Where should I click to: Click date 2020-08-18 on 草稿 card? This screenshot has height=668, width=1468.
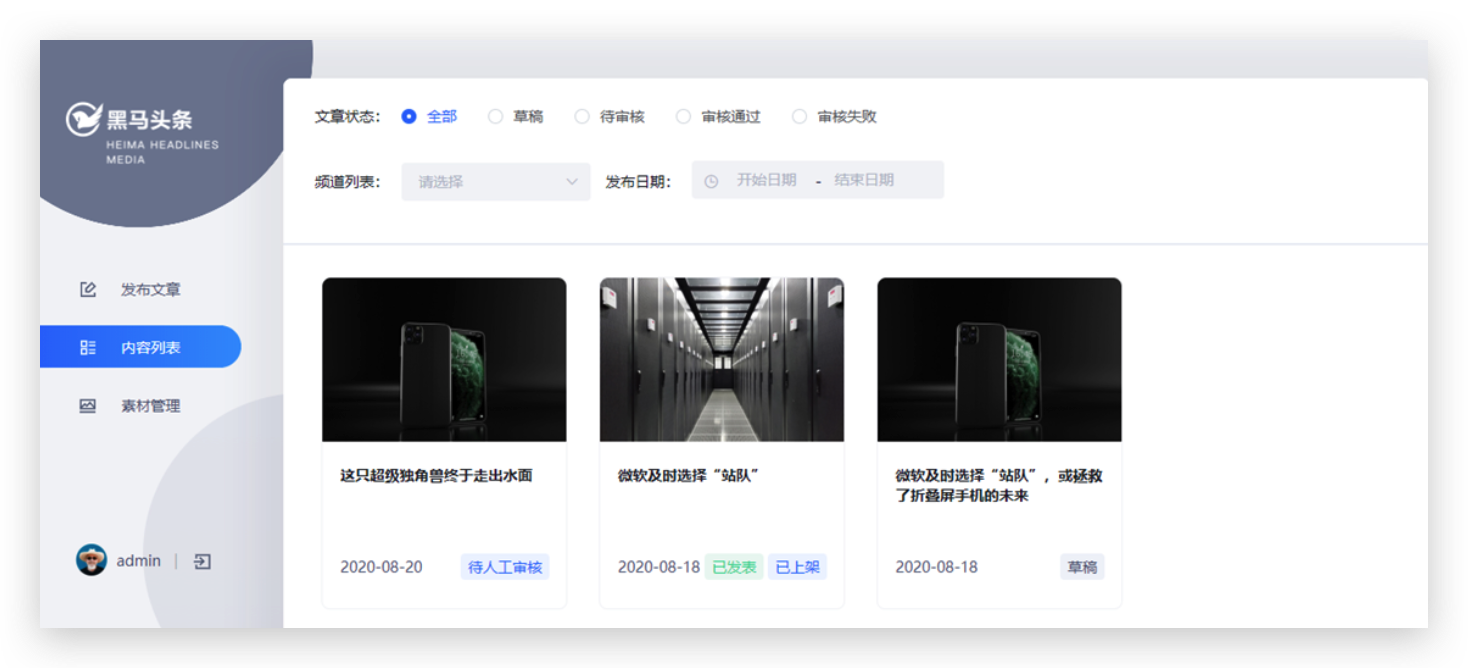(x=936, y=567)
